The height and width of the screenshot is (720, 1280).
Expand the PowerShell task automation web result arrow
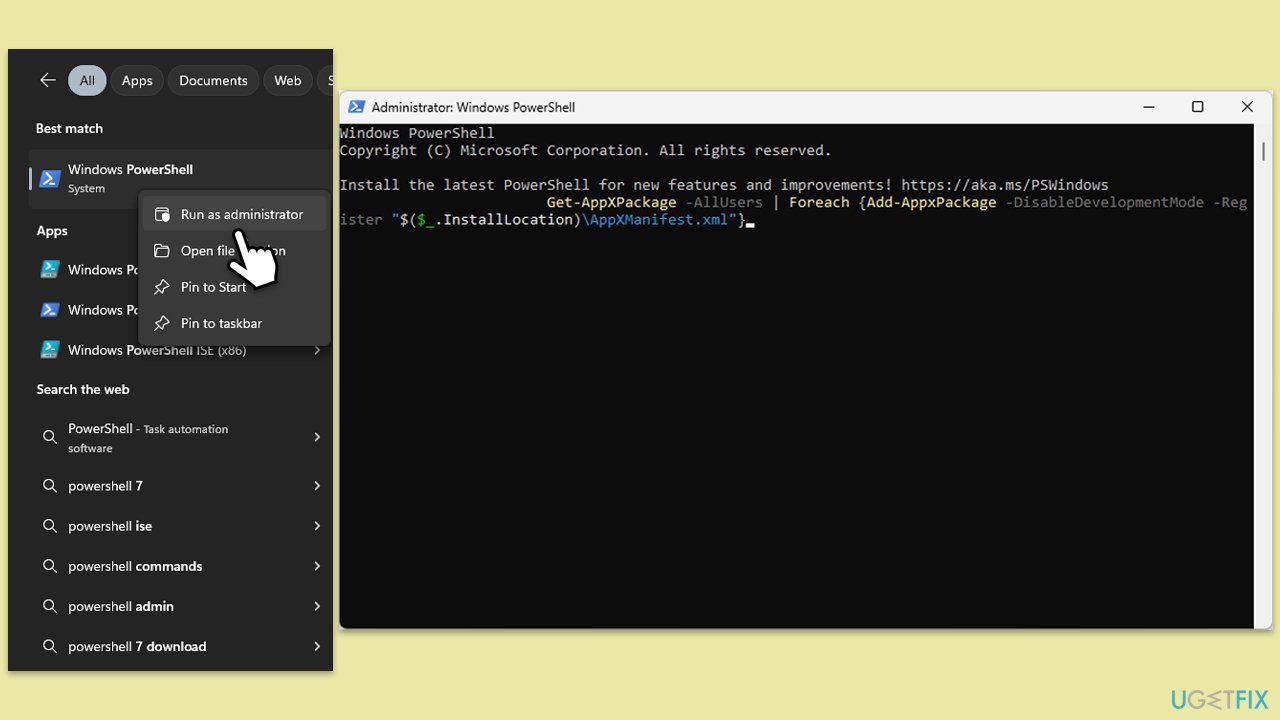[317, 437]
